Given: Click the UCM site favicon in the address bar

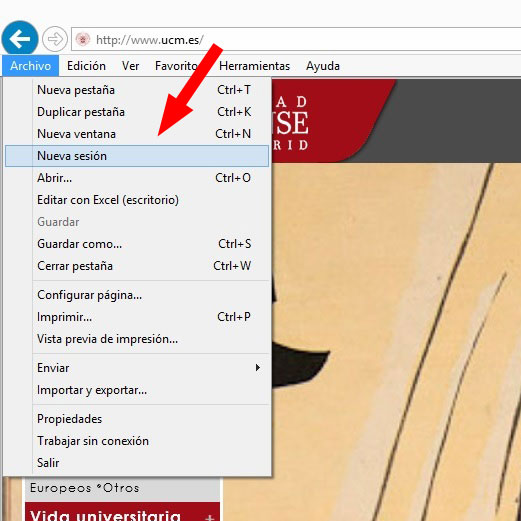Looking at the screenshot, I should point(83,39).
